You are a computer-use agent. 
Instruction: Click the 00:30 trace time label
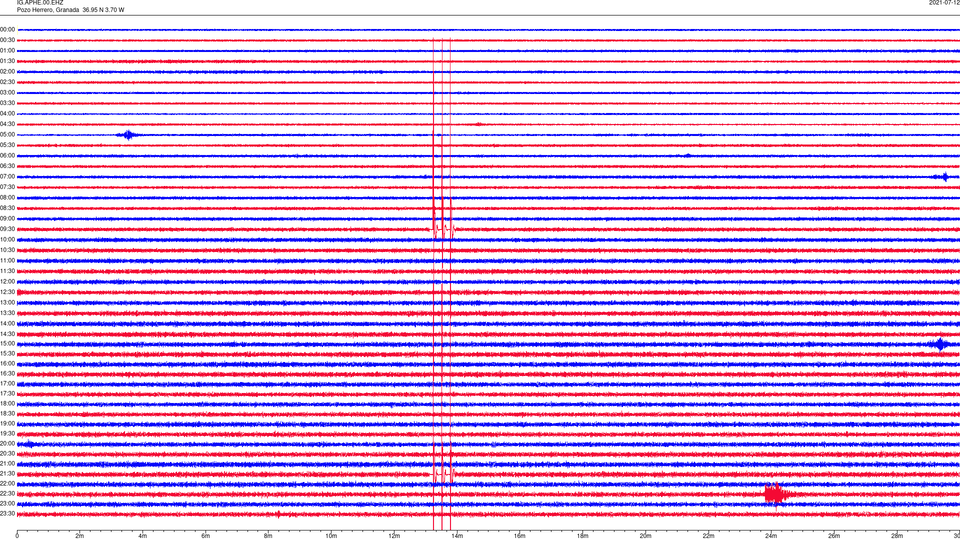coord(7,40)
